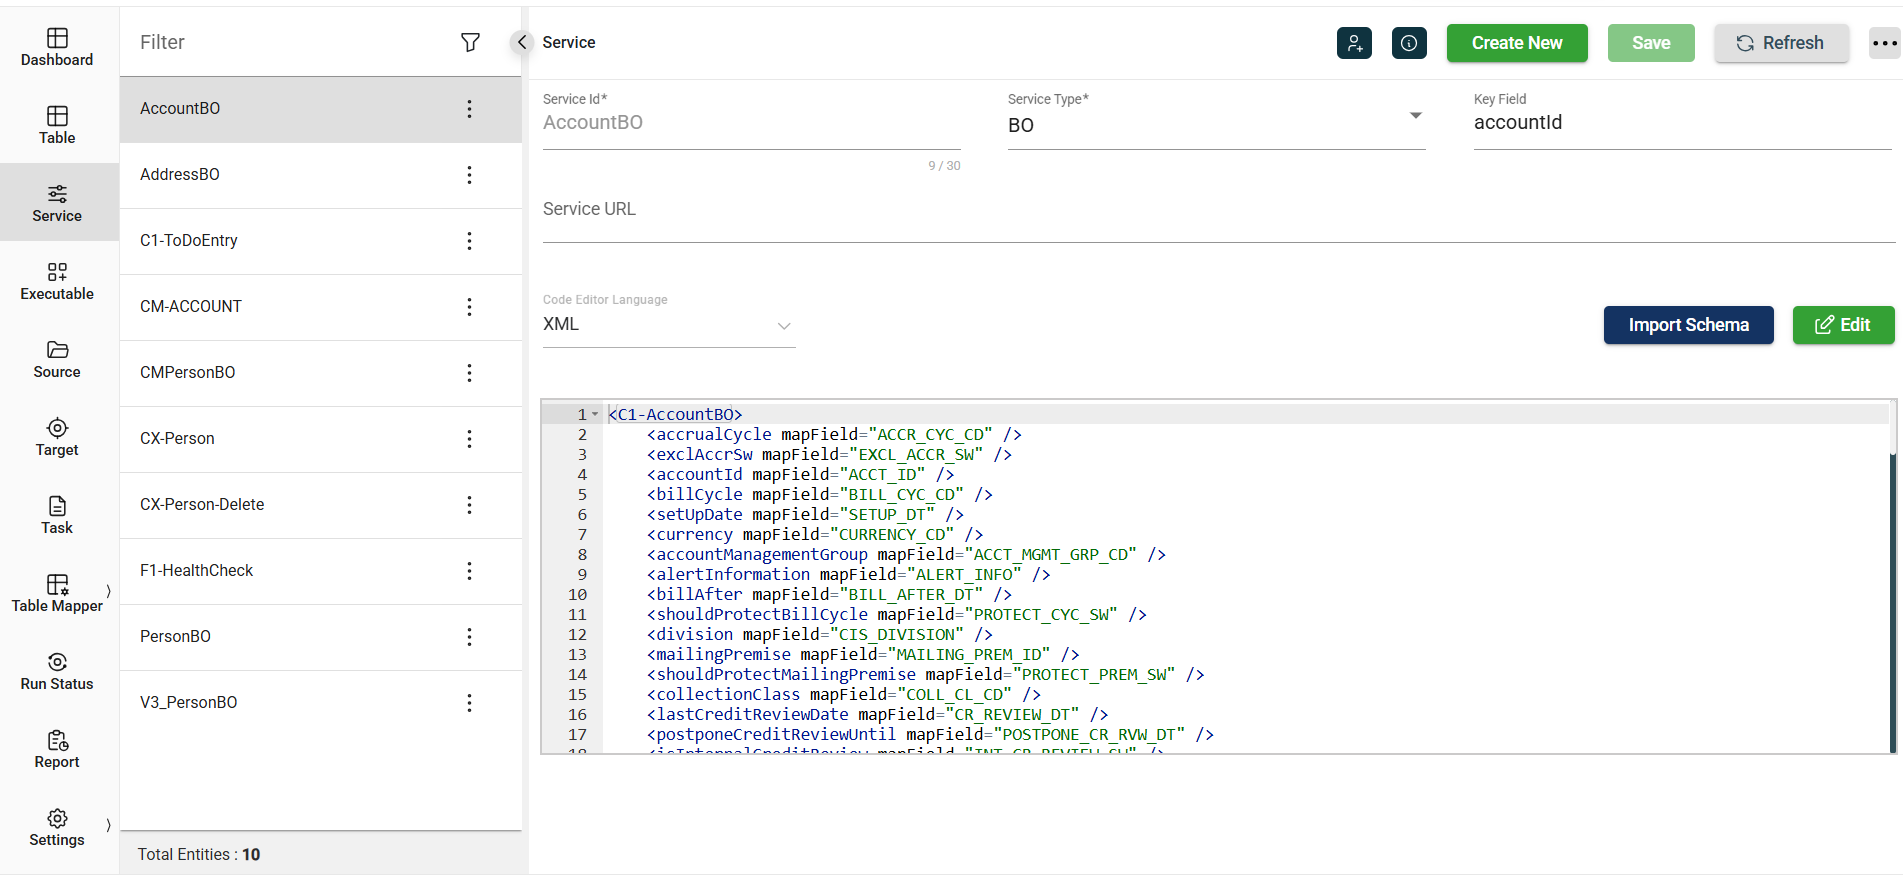1903x882 pixels.
Task: Click the info icon button
Action: [x=1409, y=43]
